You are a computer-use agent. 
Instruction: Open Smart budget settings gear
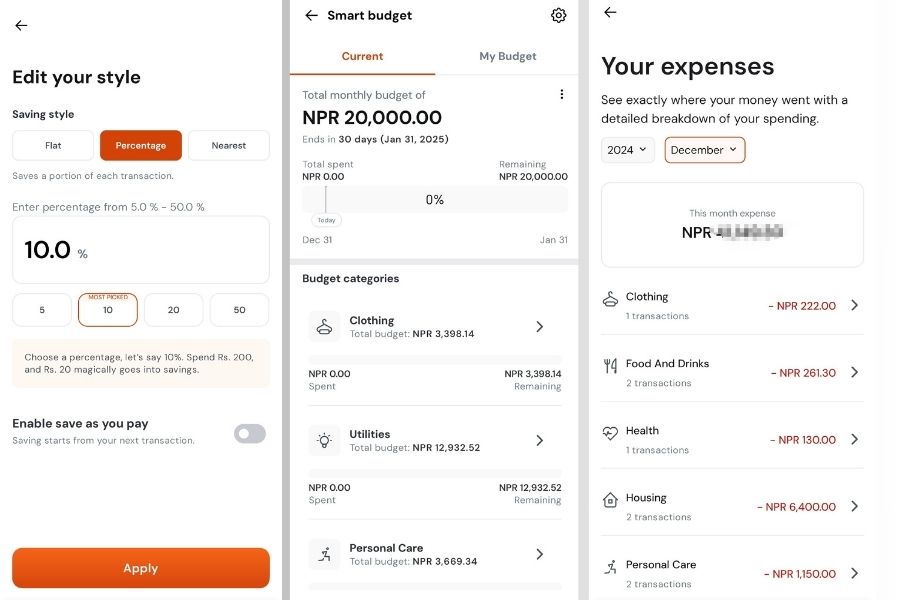(559, 15)
